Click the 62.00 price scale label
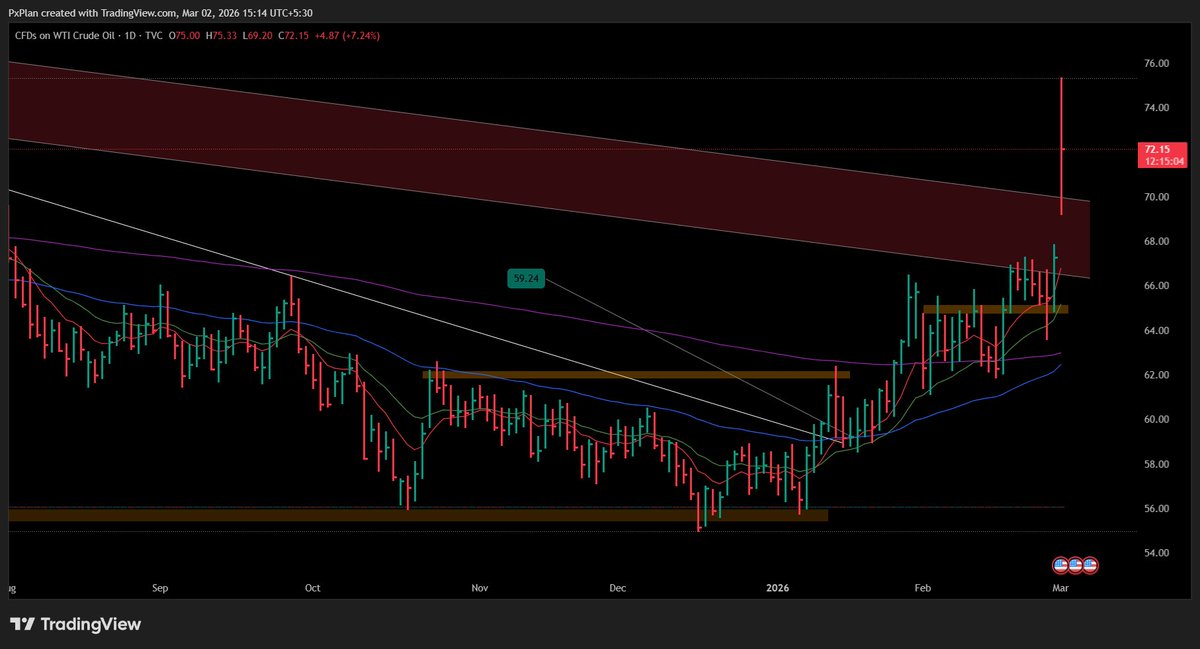 (1156, 375)
